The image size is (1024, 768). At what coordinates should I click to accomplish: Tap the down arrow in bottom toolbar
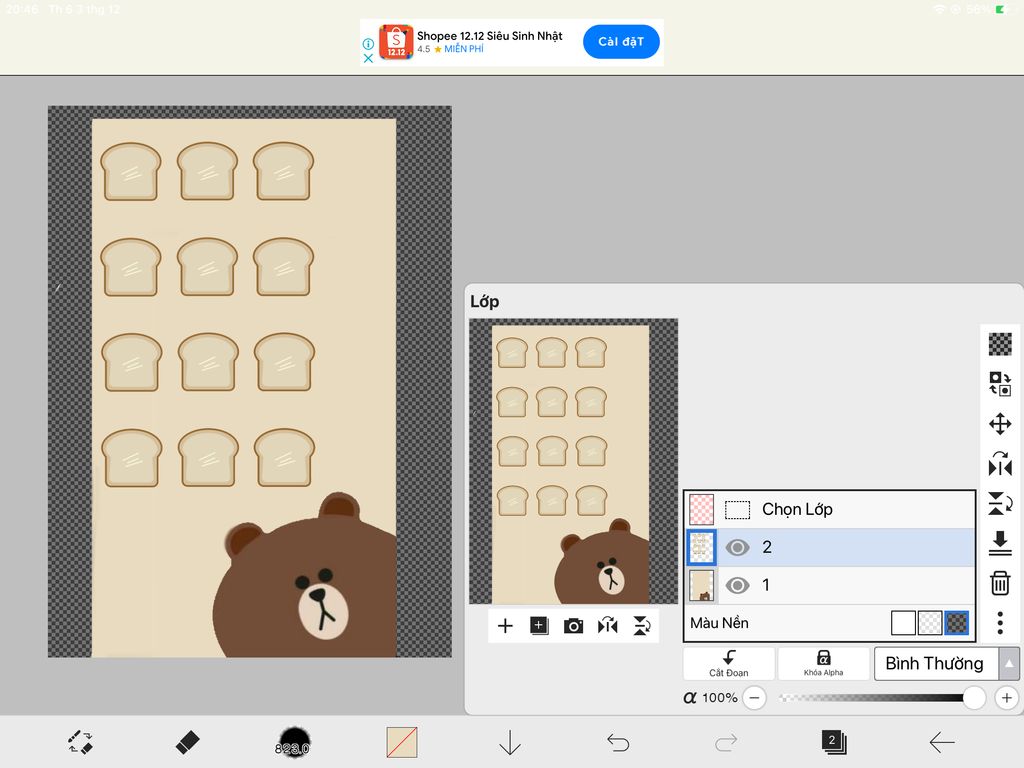(x=509, y=743)
